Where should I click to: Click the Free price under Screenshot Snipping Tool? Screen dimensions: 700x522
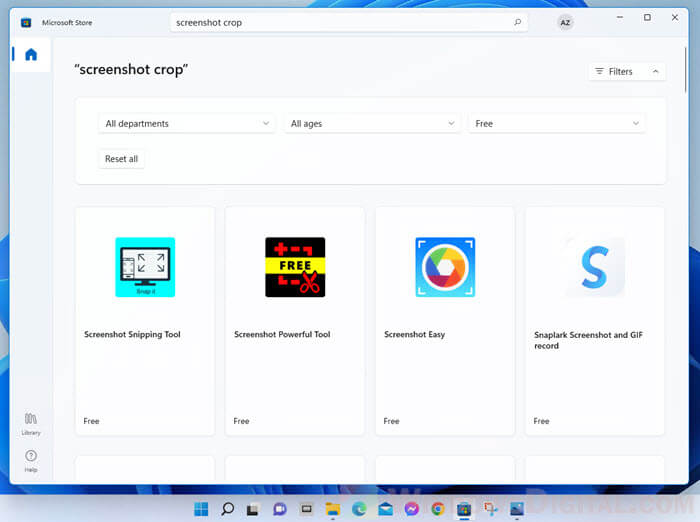(x=91, y=421)
